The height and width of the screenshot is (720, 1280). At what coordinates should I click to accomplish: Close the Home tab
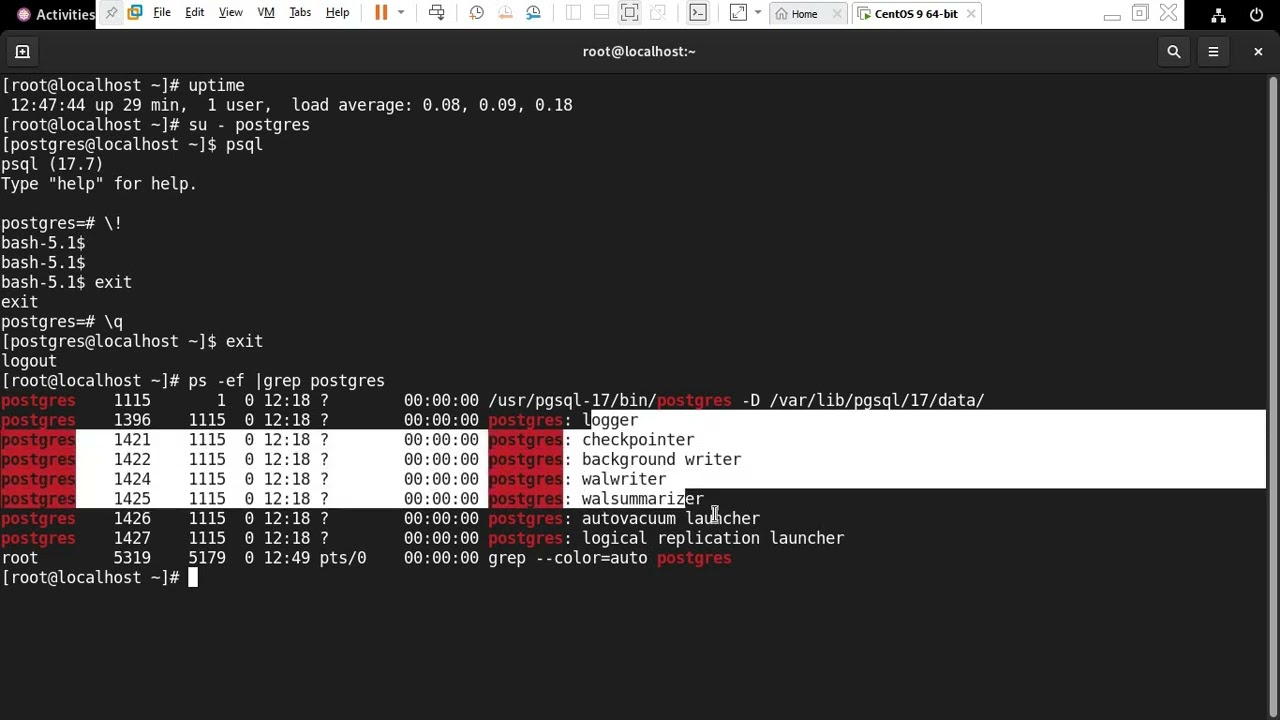(838, 14)
